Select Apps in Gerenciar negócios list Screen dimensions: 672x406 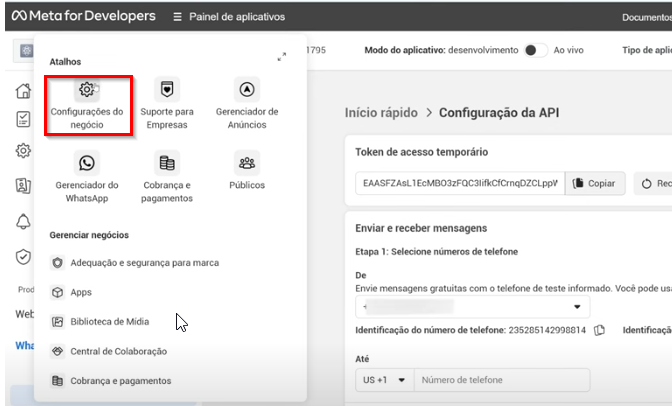(x=71, y=292)
